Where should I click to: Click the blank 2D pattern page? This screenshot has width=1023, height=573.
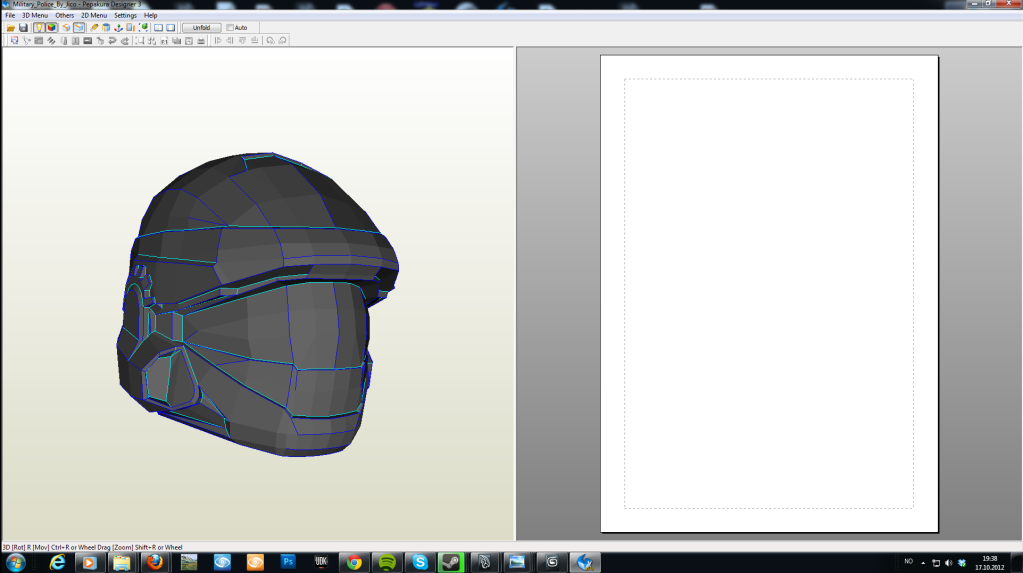tap(769, 294)
